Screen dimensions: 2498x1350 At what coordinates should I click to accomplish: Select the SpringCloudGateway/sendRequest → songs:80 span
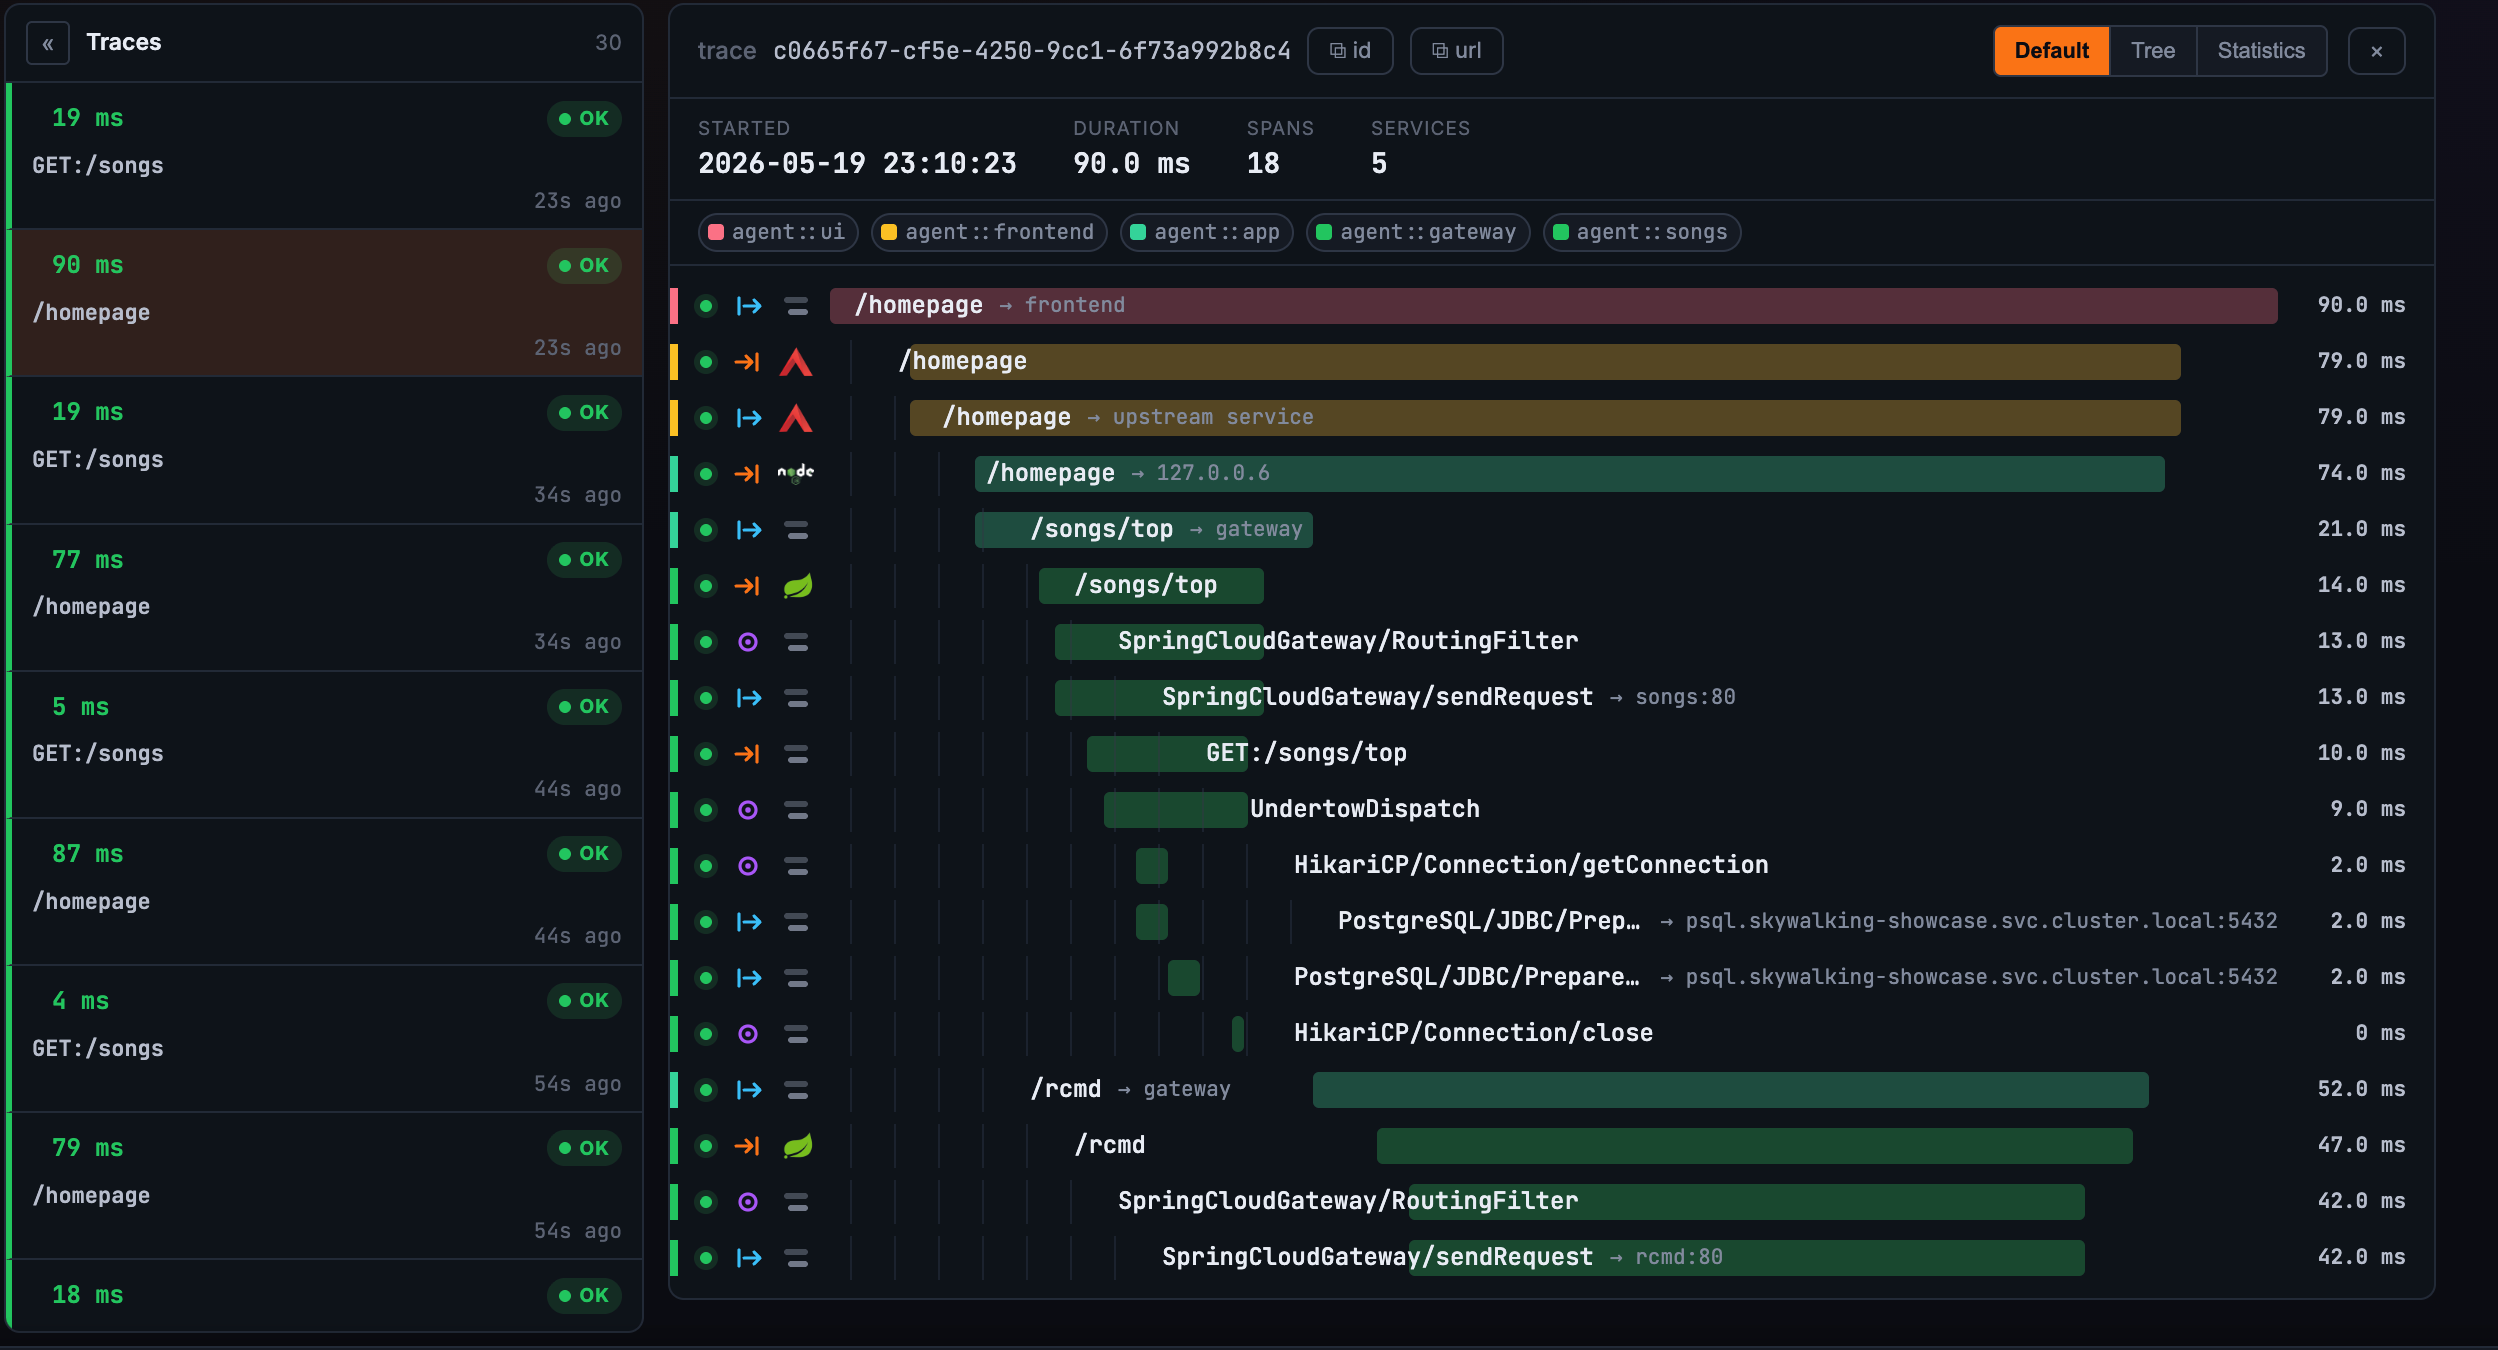[x=1552, y=698]
